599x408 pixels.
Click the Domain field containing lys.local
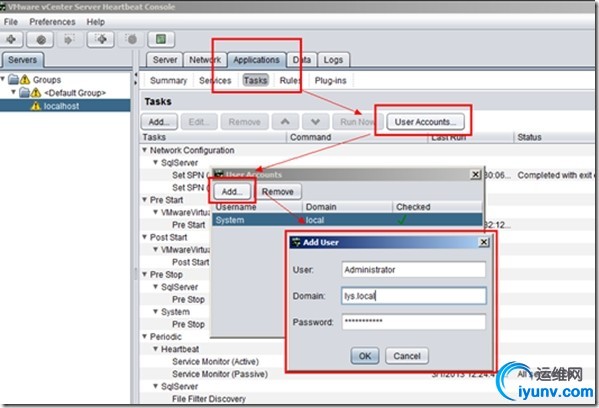(414, 296)
